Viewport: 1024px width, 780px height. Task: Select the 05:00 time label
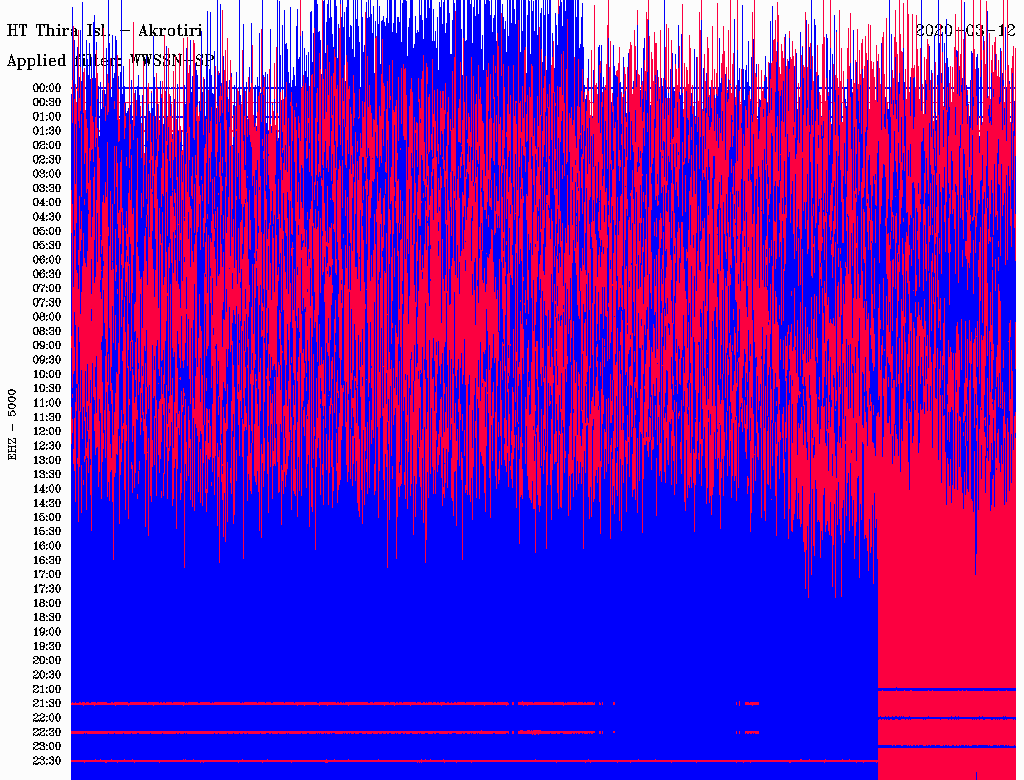pos(47,231)
